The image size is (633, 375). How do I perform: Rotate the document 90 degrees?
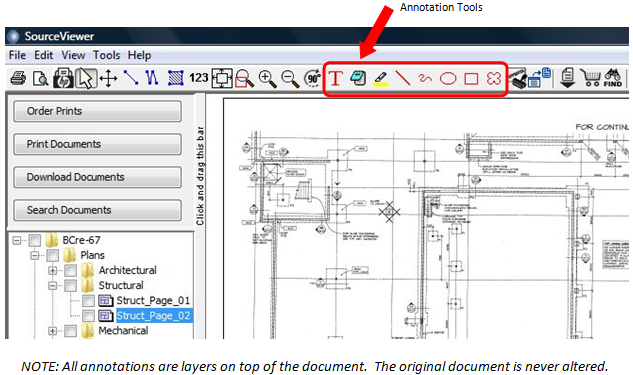(x=313, y=78)
